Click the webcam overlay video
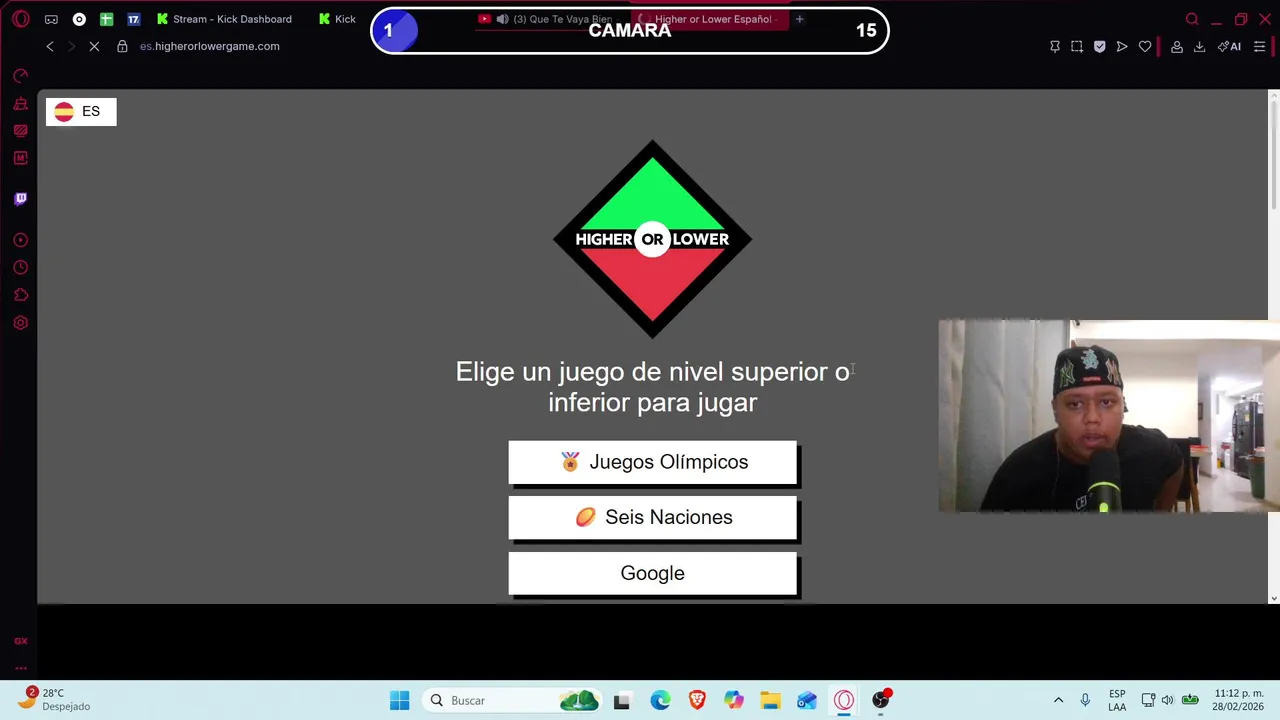Screen dimensions: 1280x720 point(1109,416)
